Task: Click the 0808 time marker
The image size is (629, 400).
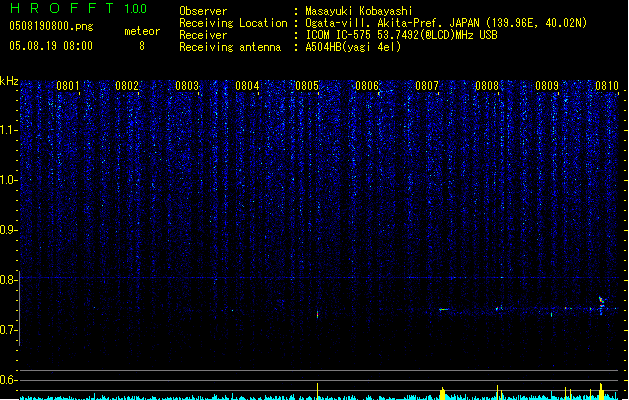Action: tap(487, 86)
